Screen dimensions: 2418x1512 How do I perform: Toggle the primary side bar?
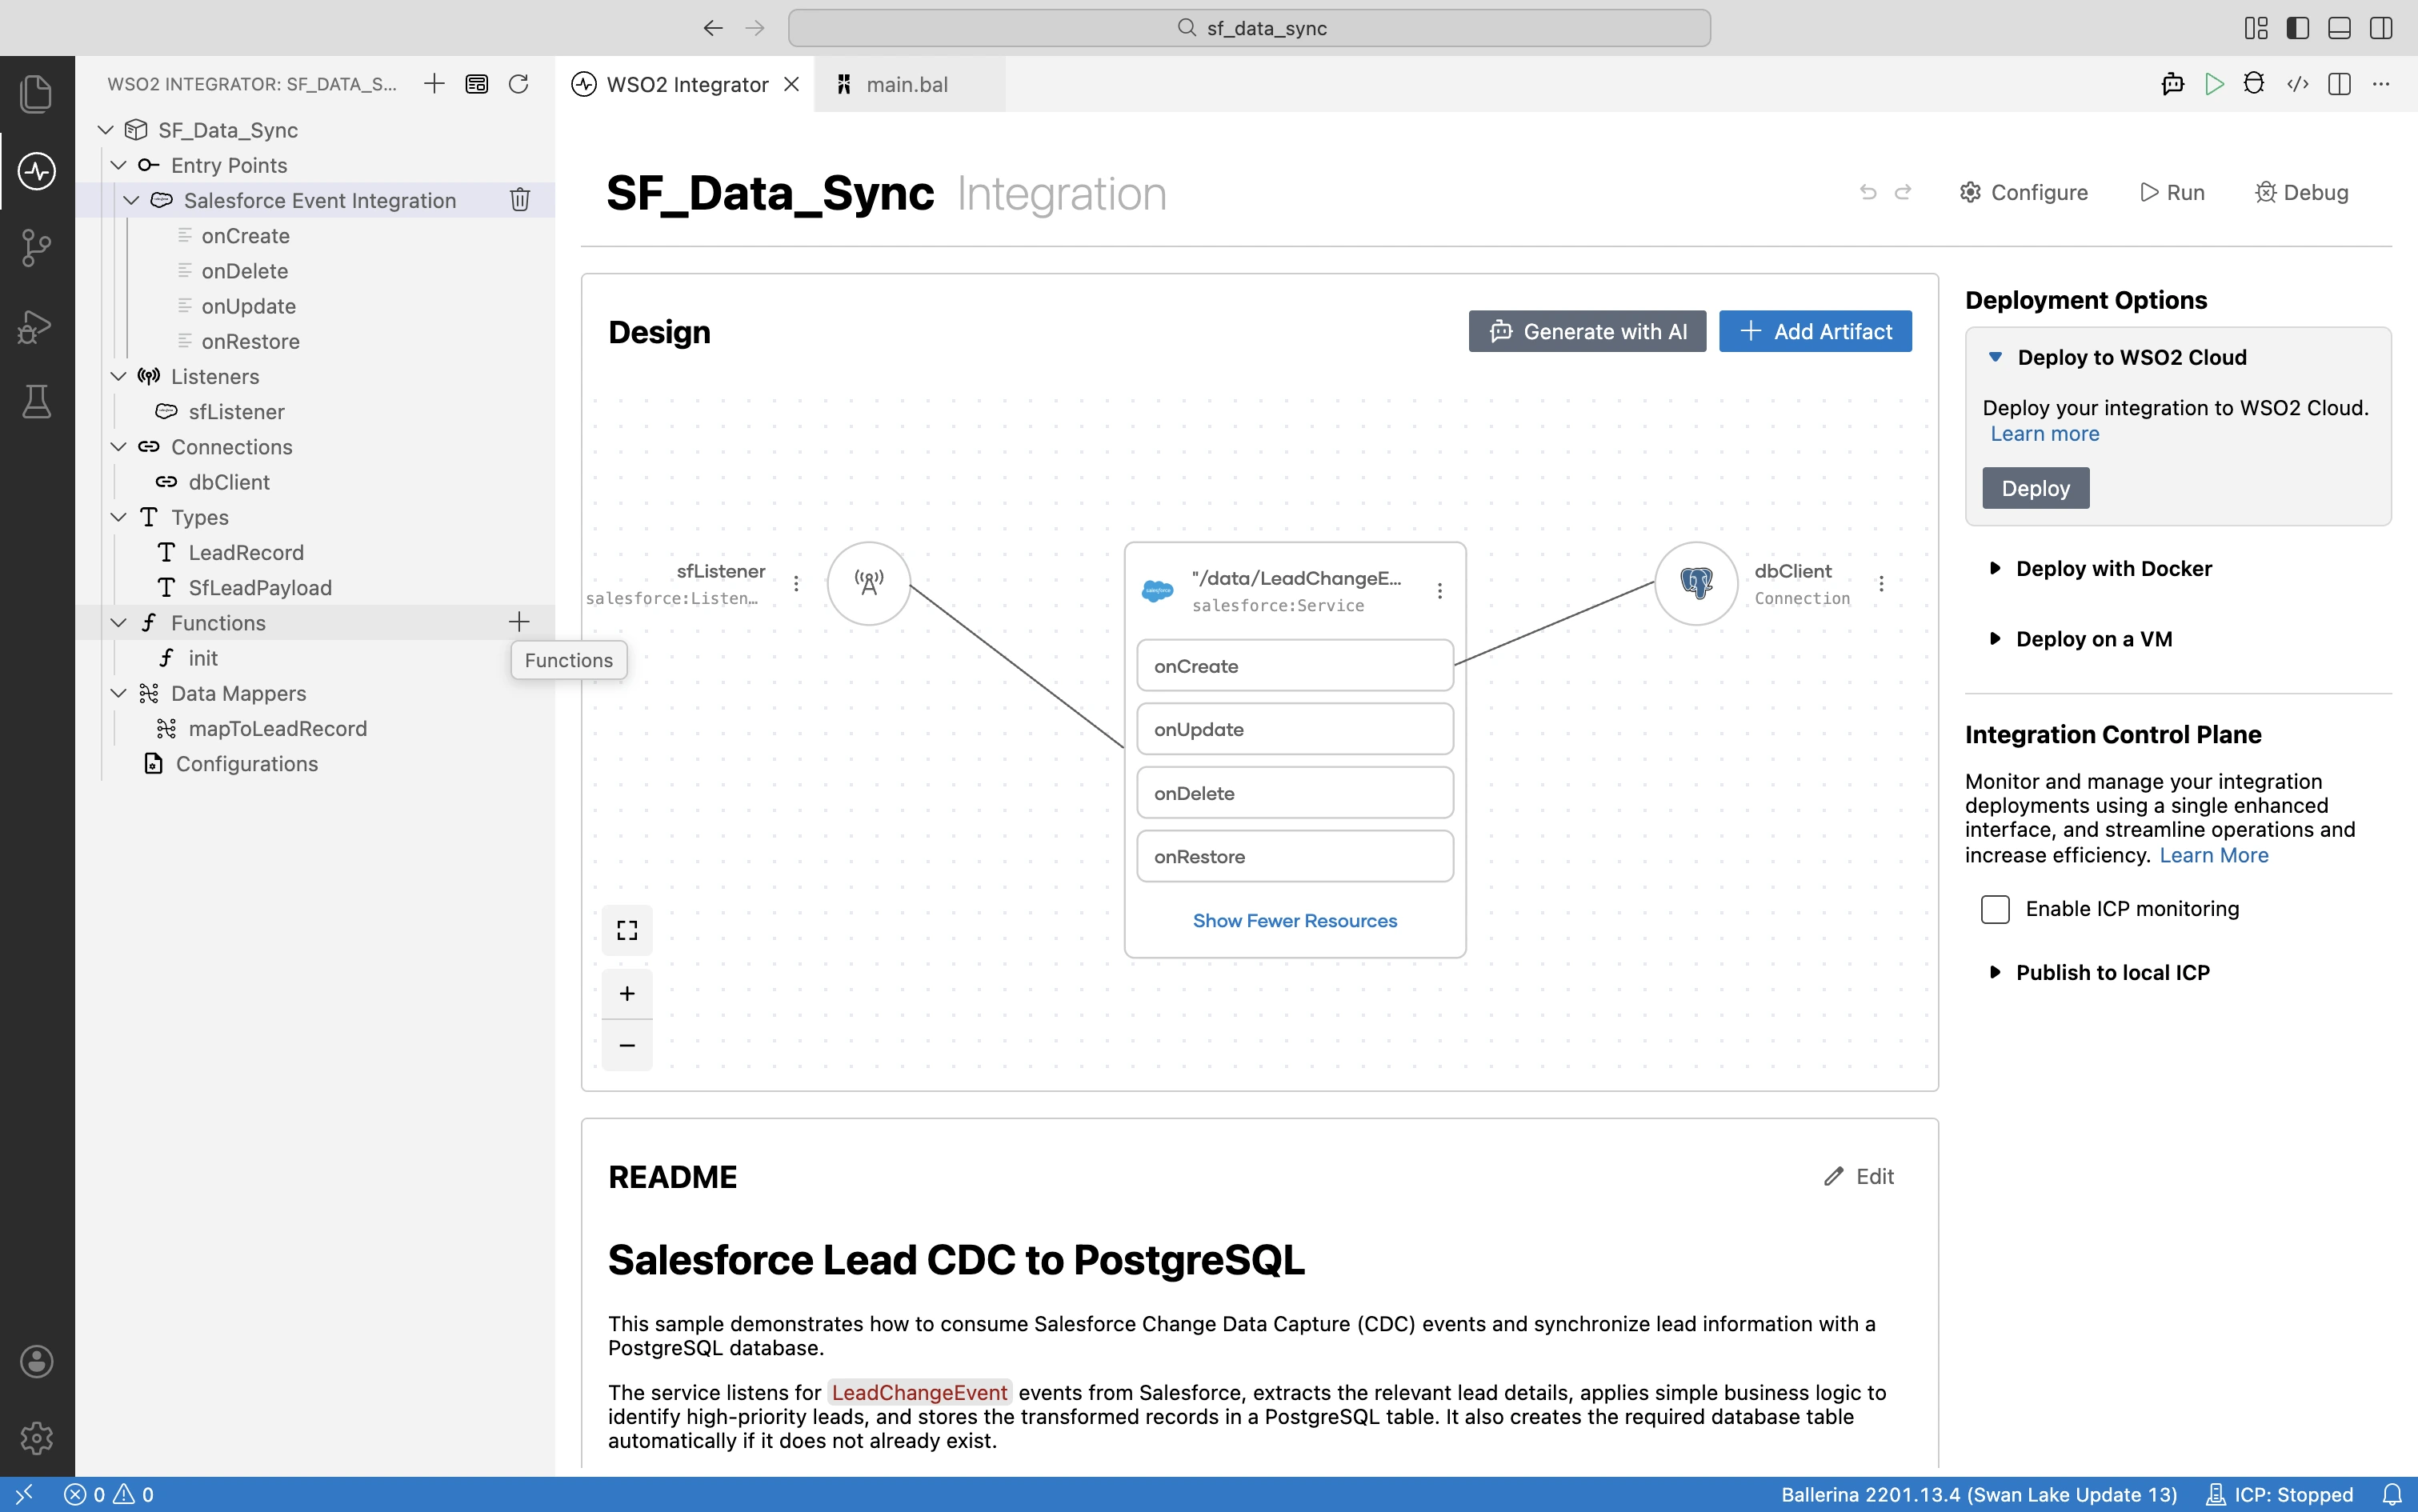[x=2298, y=28]
